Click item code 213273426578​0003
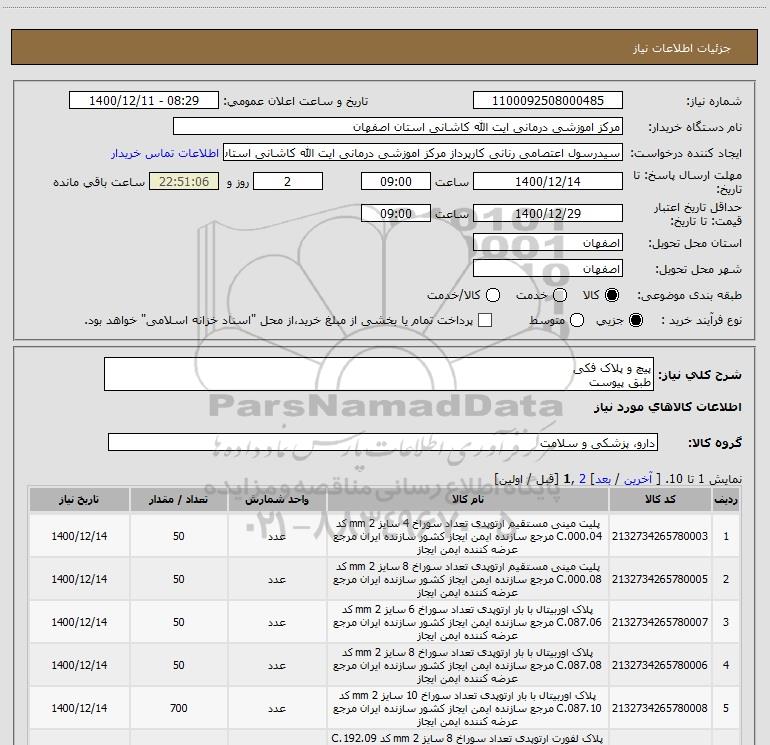The image size is (770, 745). point(660,536)
